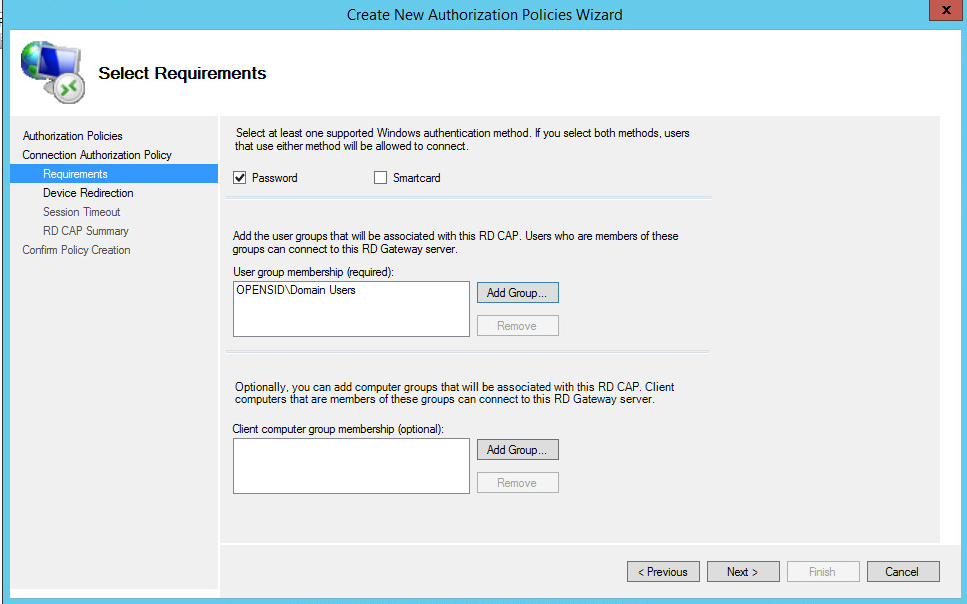Click Add Group for user group membership
Screen dimensions: 967x604
point(517,293)
